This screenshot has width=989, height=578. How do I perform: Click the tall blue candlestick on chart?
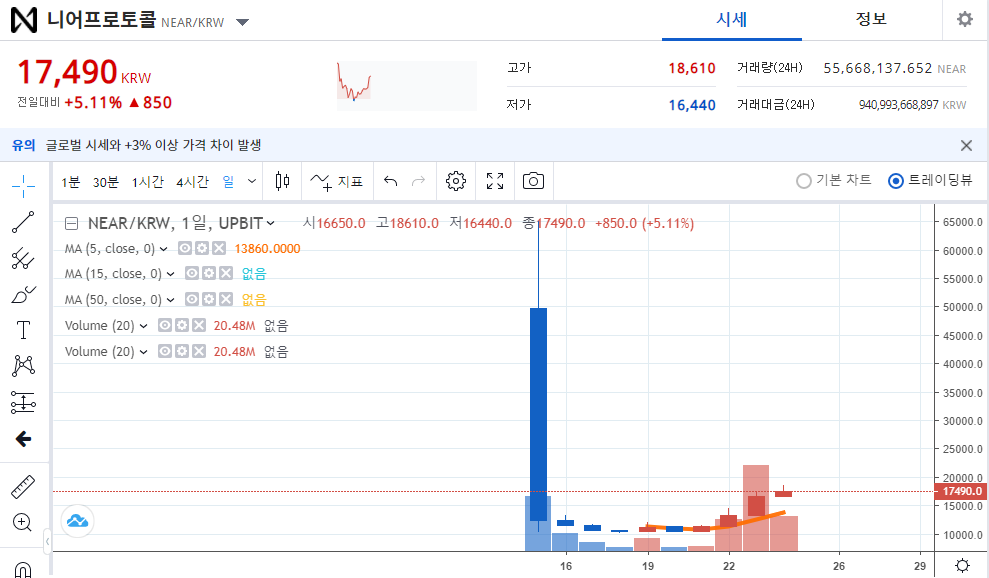tap(538, 414)
